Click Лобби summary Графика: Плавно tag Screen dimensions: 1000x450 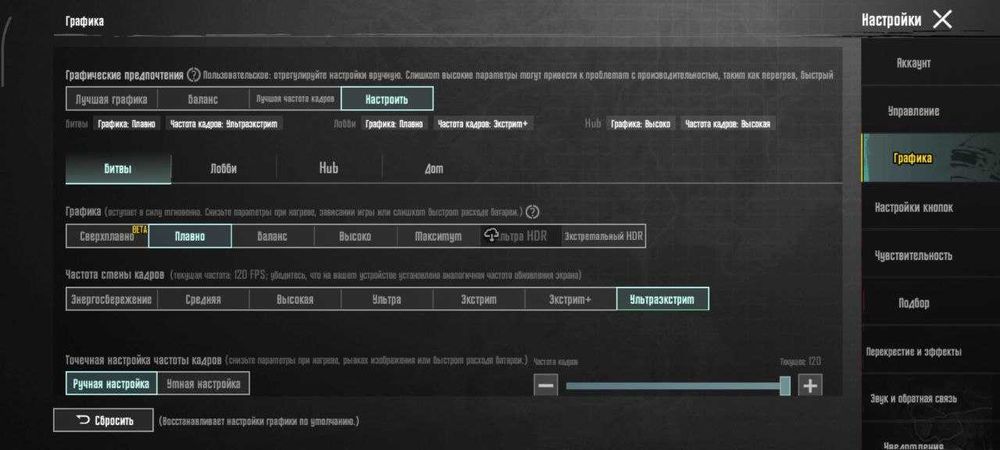click(394, 124)
